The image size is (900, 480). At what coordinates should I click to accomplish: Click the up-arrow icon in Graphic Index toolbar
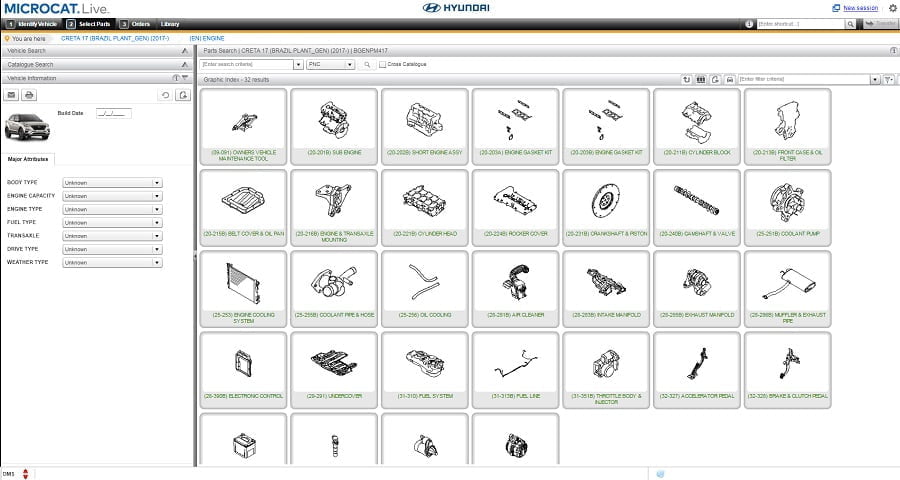point(686,79)
